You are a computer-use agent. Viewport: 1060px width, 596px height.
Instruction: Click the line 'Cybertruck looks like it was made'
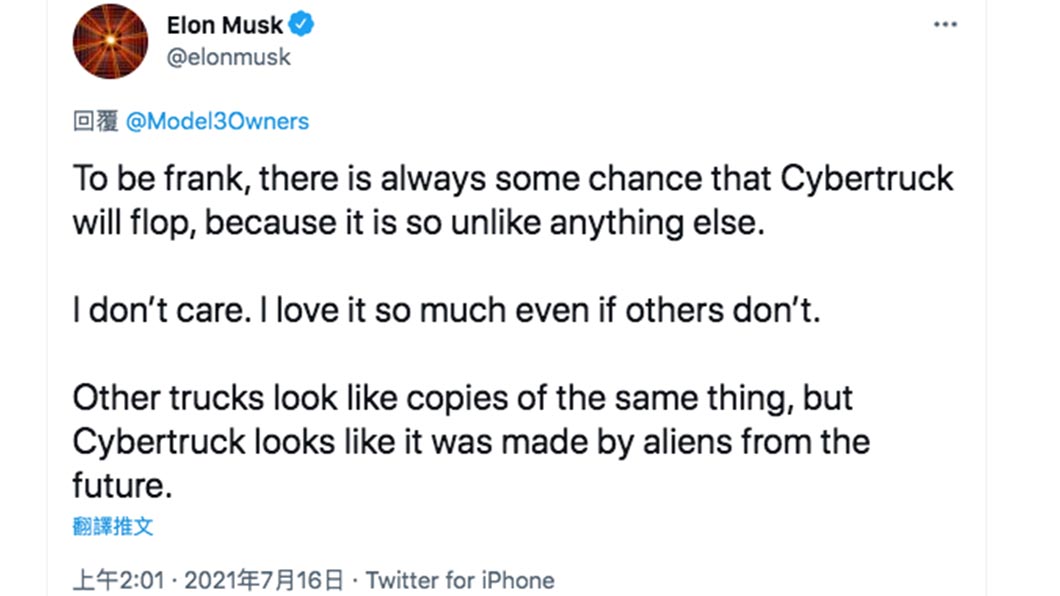[471, 443]
